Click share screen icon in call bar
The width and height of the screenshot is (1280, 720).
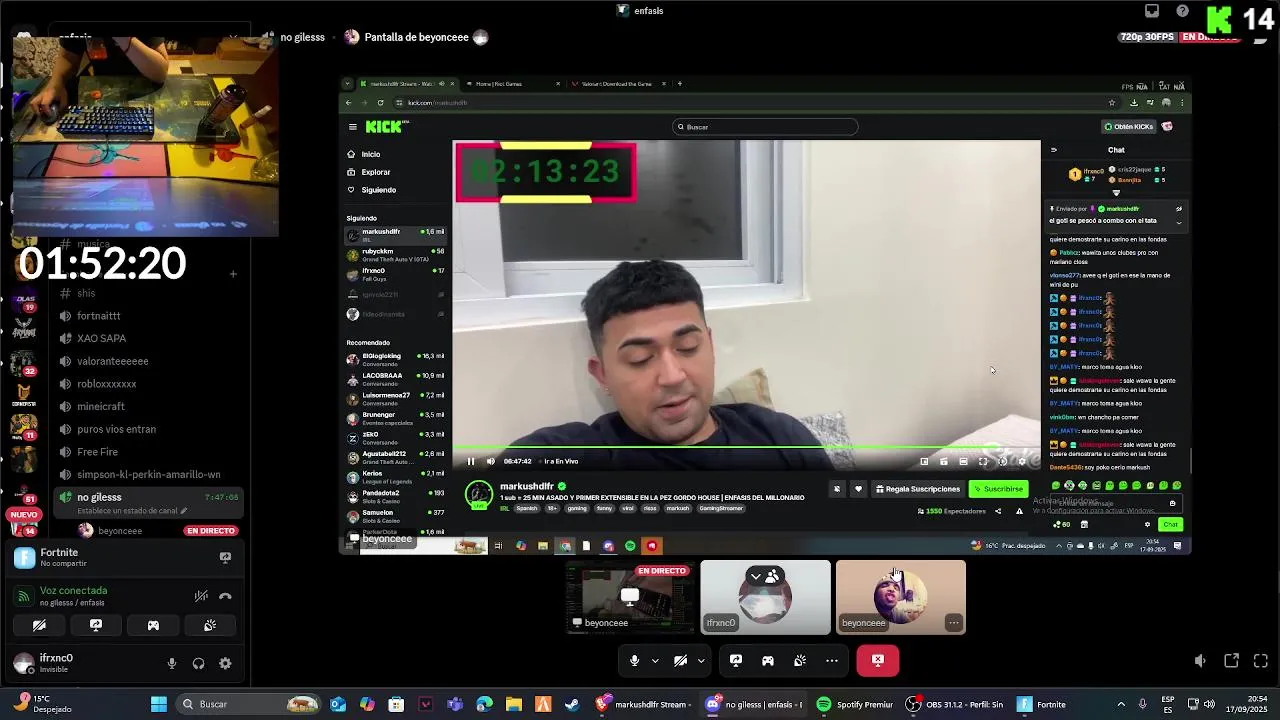pos(736,660)
